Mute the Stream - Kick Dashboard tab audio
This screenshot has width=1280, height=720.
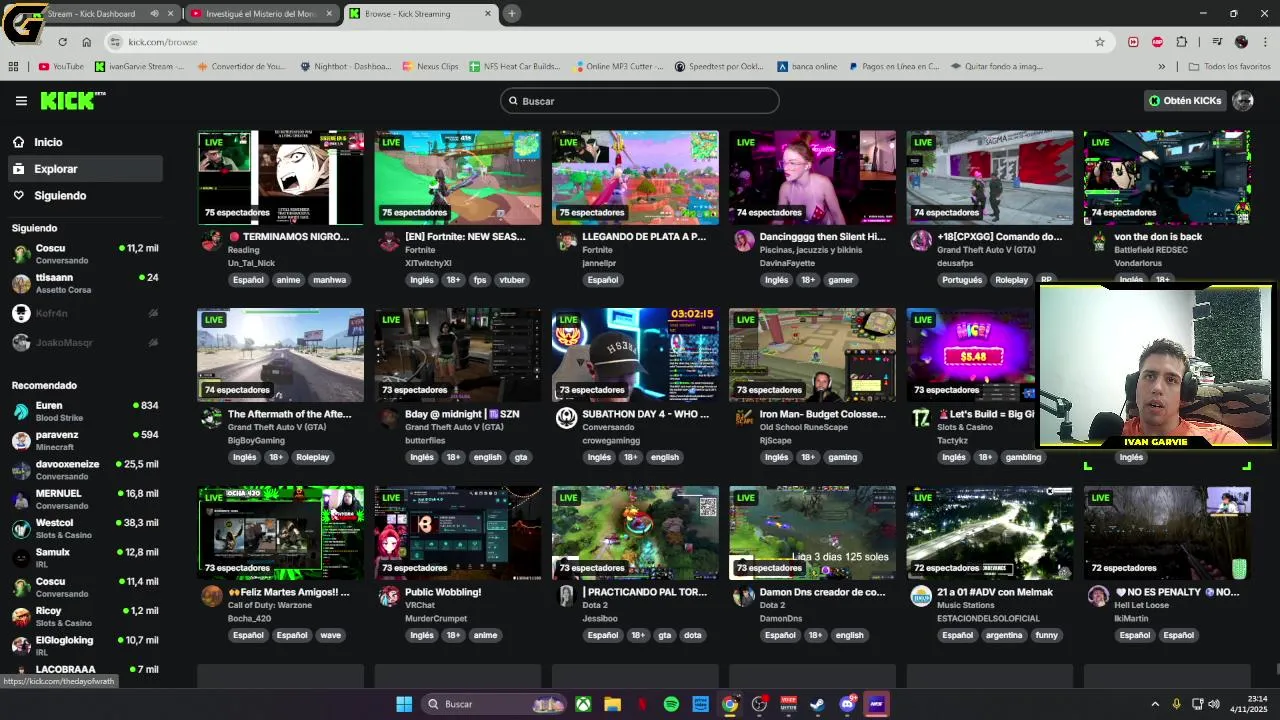tap(154, 14)
